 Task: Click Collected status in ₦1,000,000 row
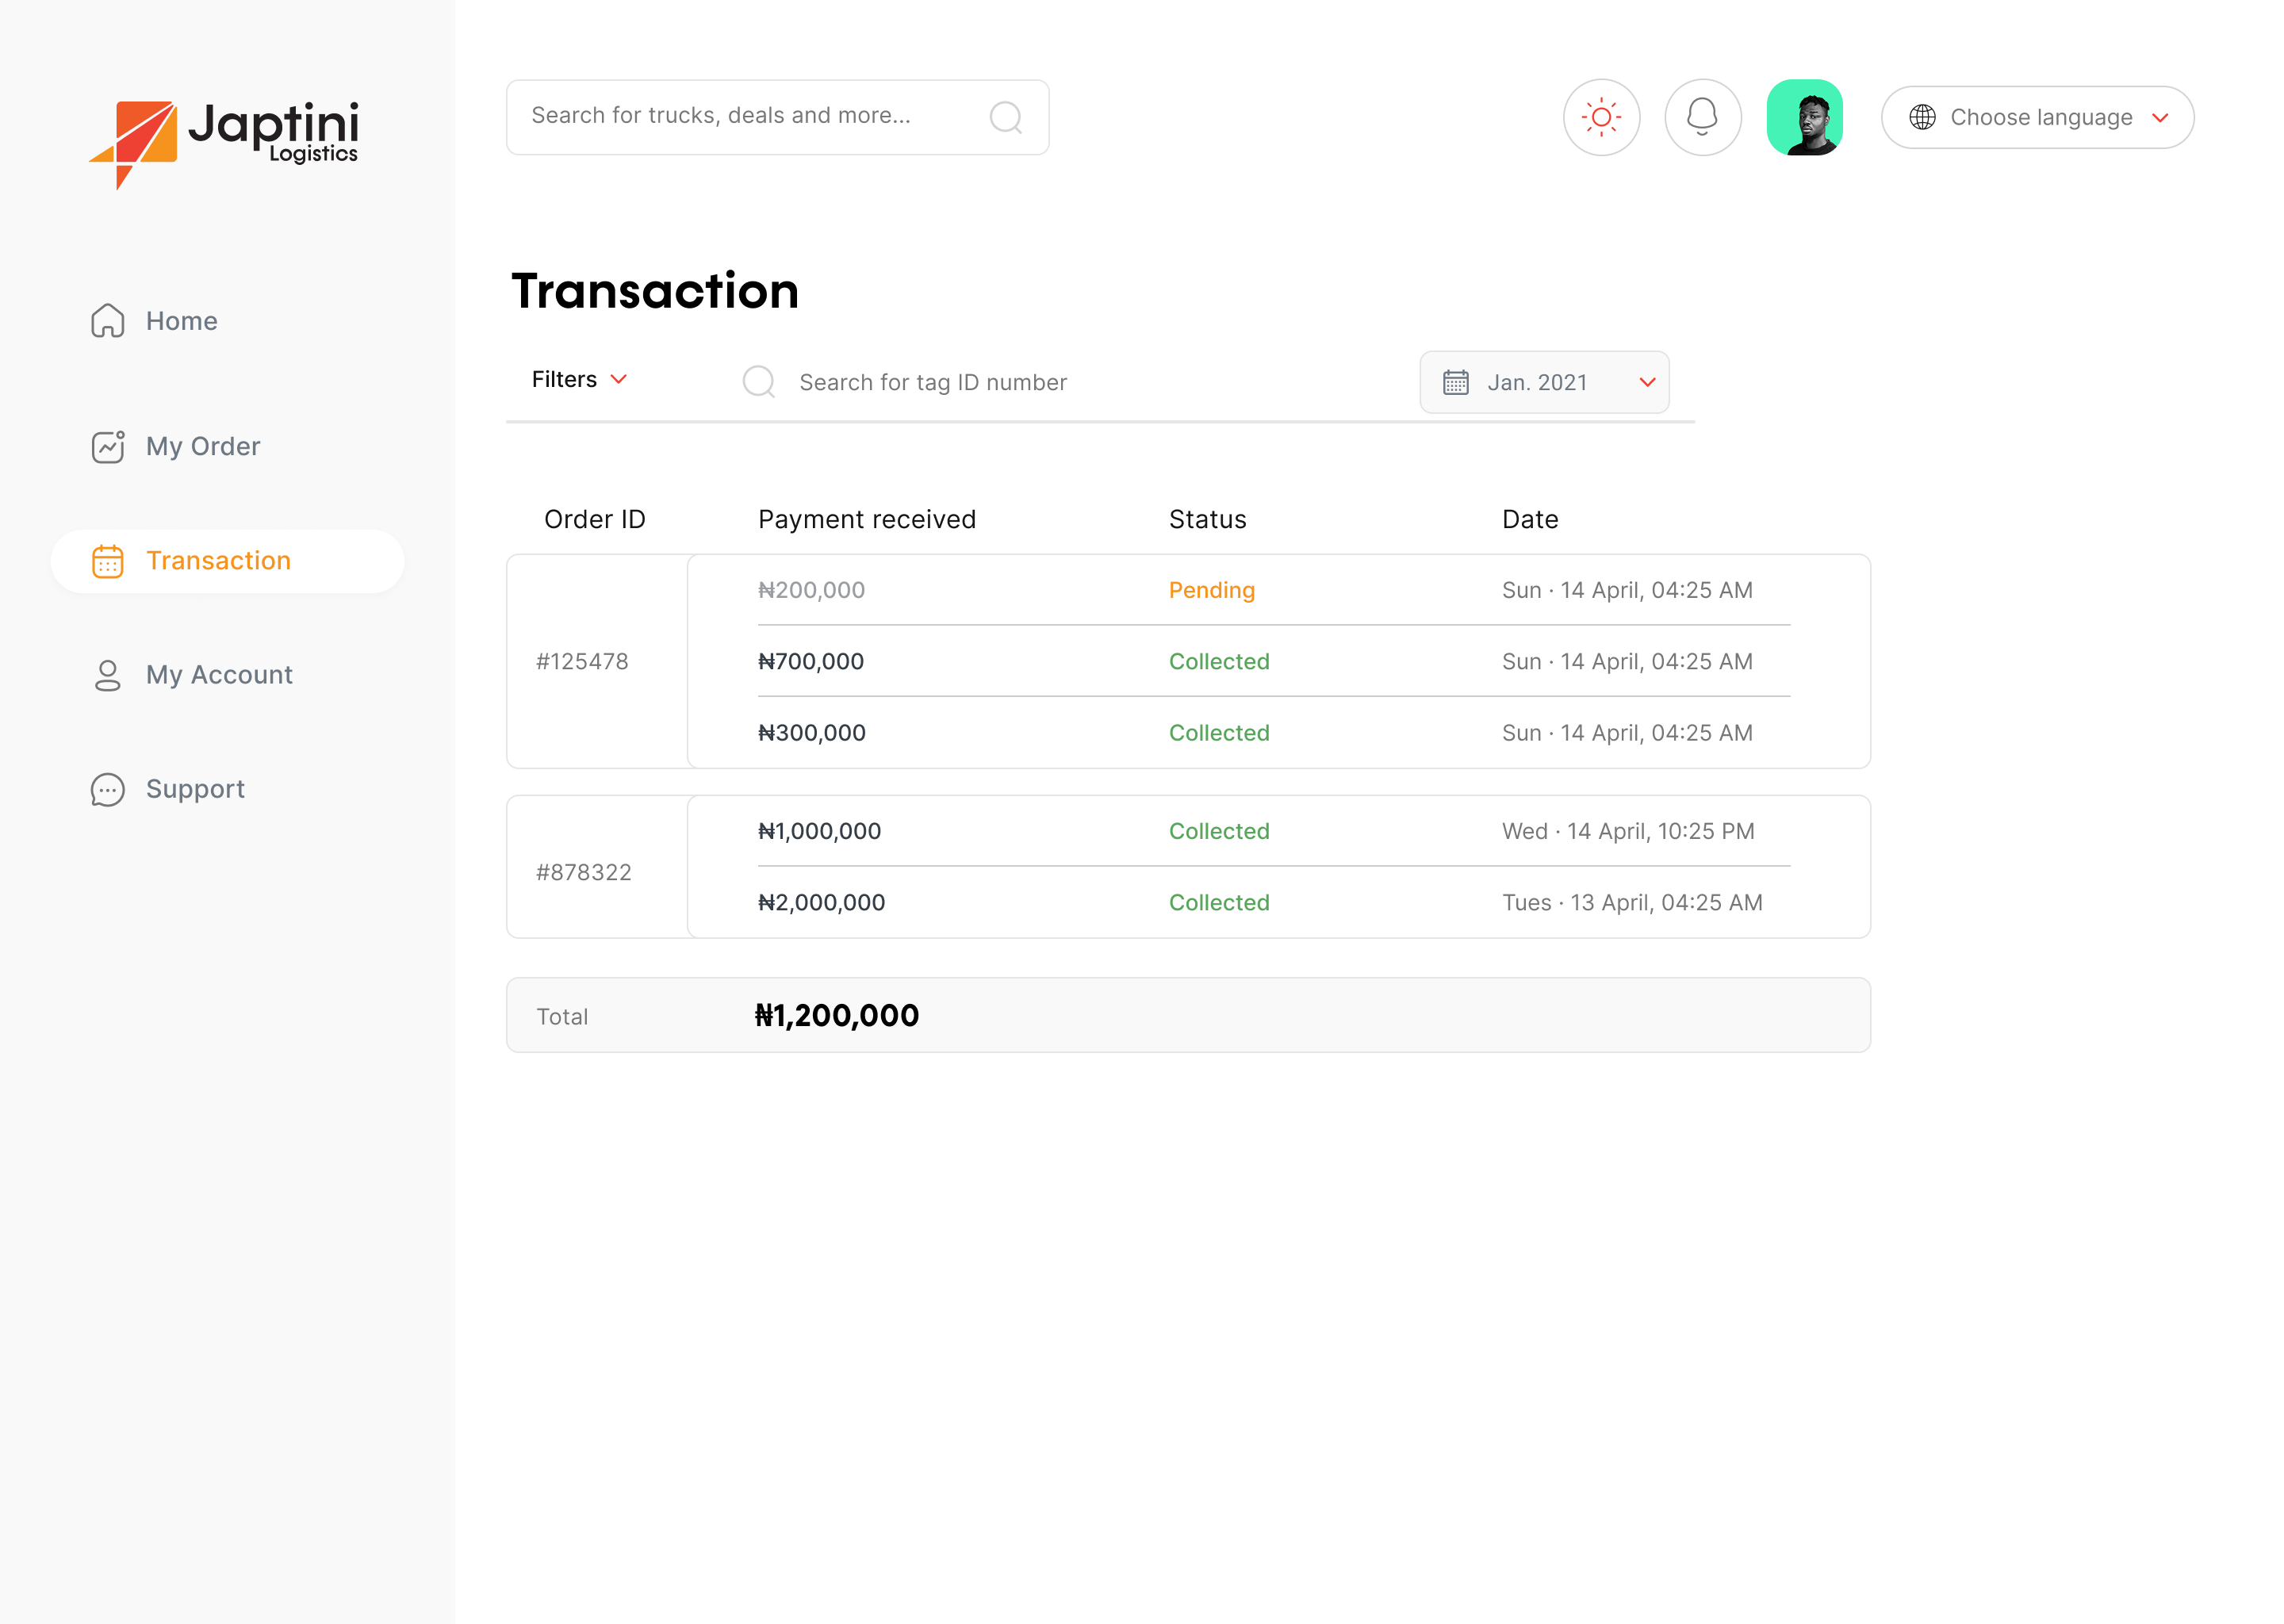(1219, 831)
